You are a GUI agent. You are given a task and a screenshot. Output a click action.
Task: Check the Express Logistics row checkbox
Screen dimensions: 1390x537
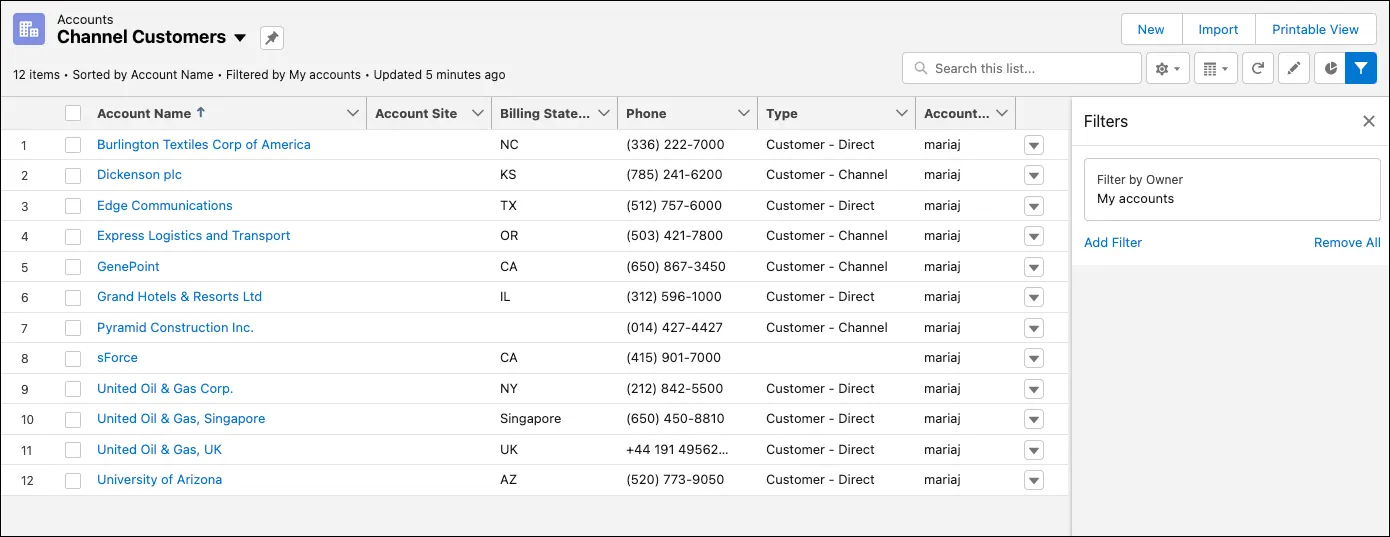(x=73, y=236)
